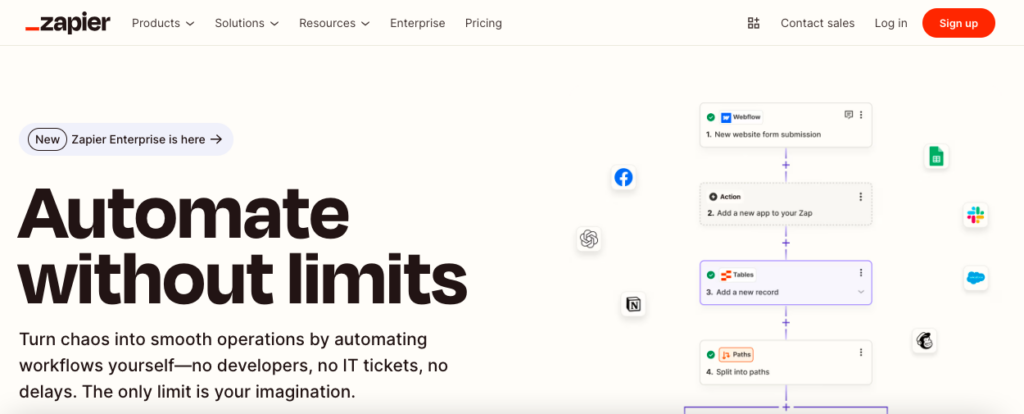Viewport: 1024px width, 414px height.
Task: Click the Log in link
Action: point(891,23)
